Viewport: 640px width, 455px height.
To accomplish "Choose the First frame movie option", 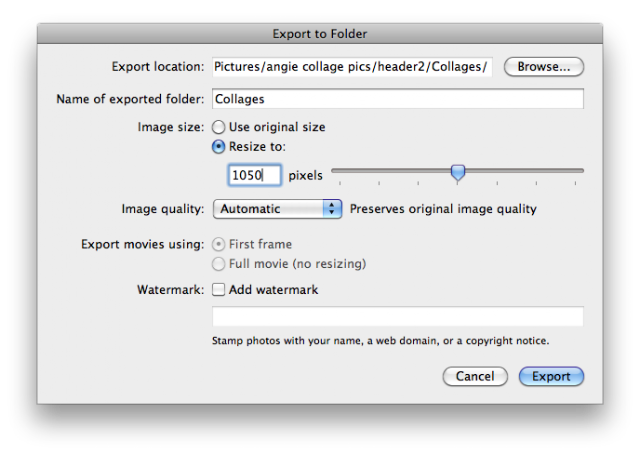I will pos(218,244).
